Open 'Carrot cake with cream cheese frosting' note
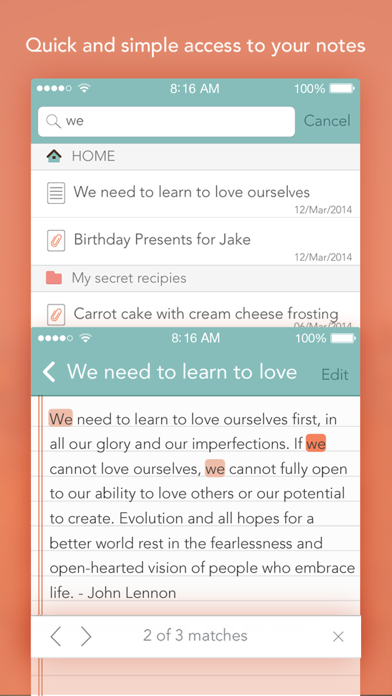This screenshot has height=696, width=392. pos(195,310)
